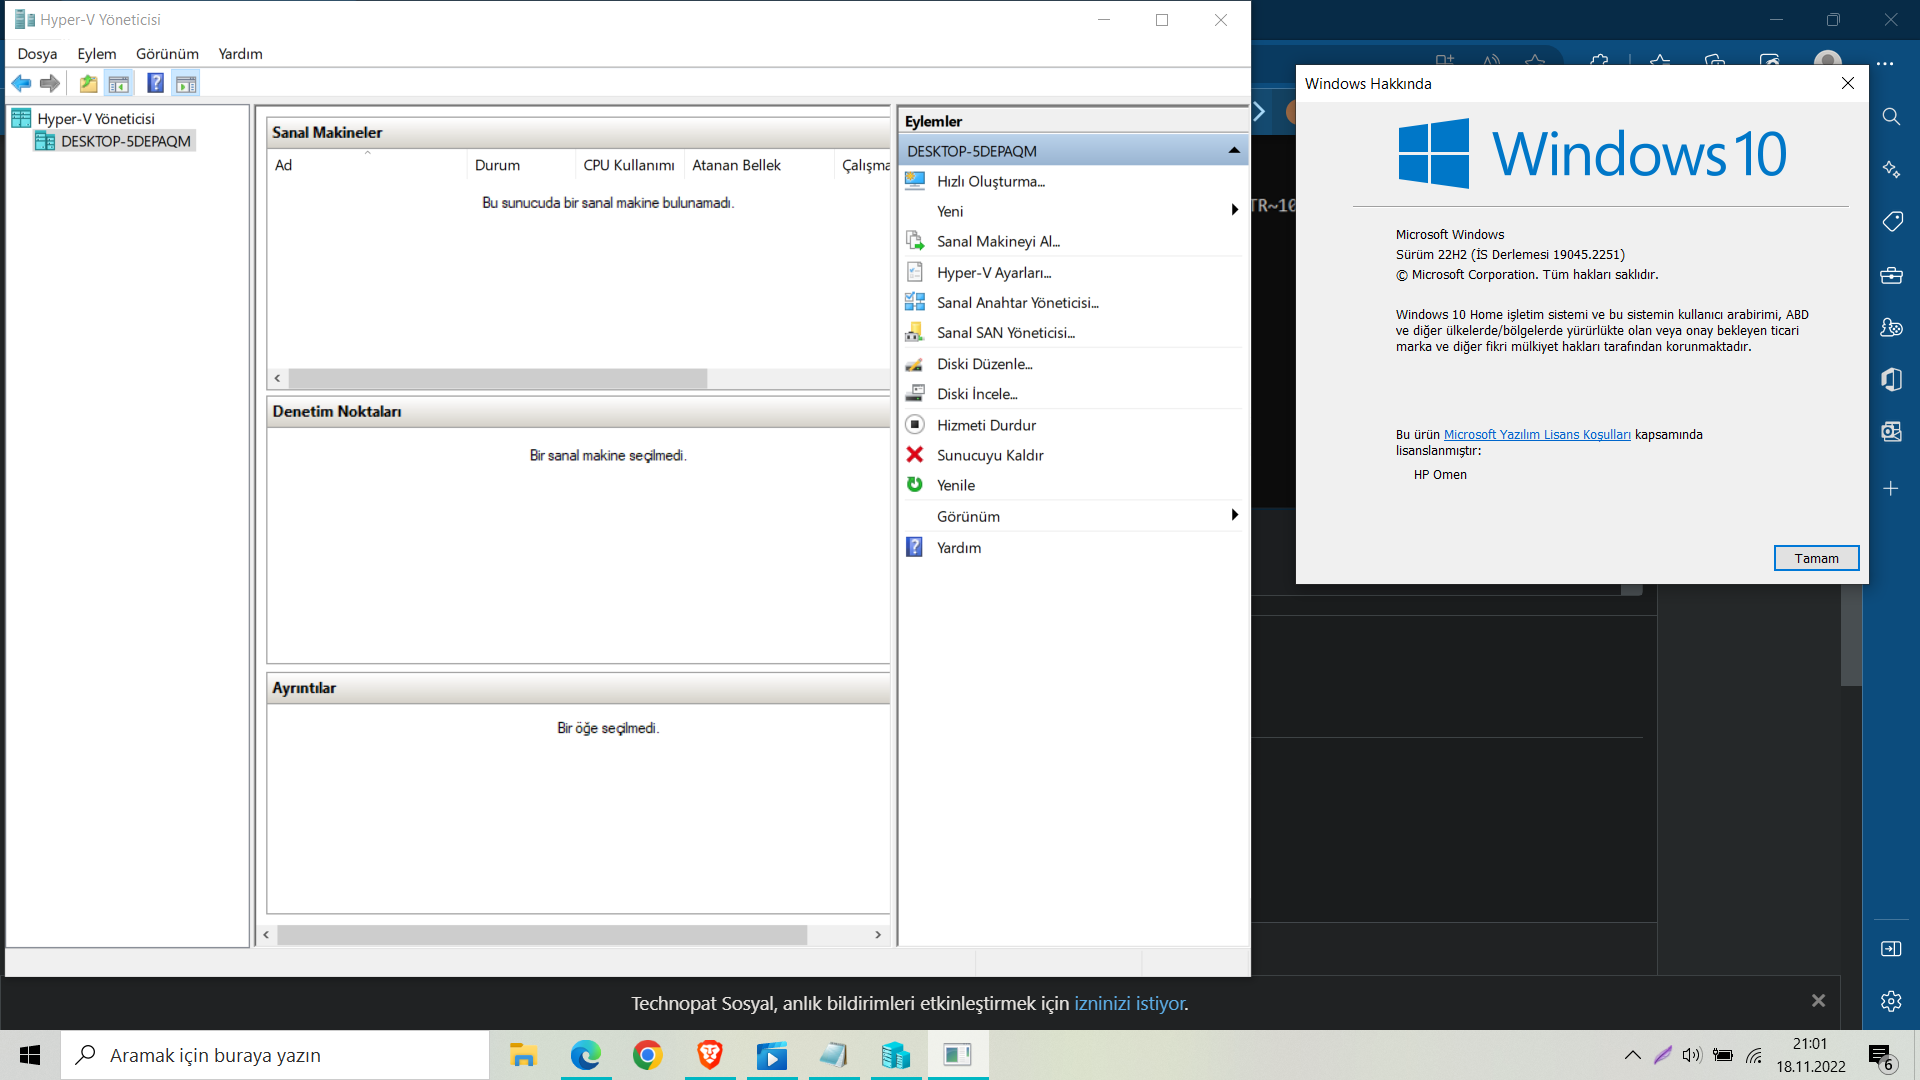Open the Microsoft Yazılım Lisans Koşulları link
1920x1080 pixels.
coord(1536,435)
